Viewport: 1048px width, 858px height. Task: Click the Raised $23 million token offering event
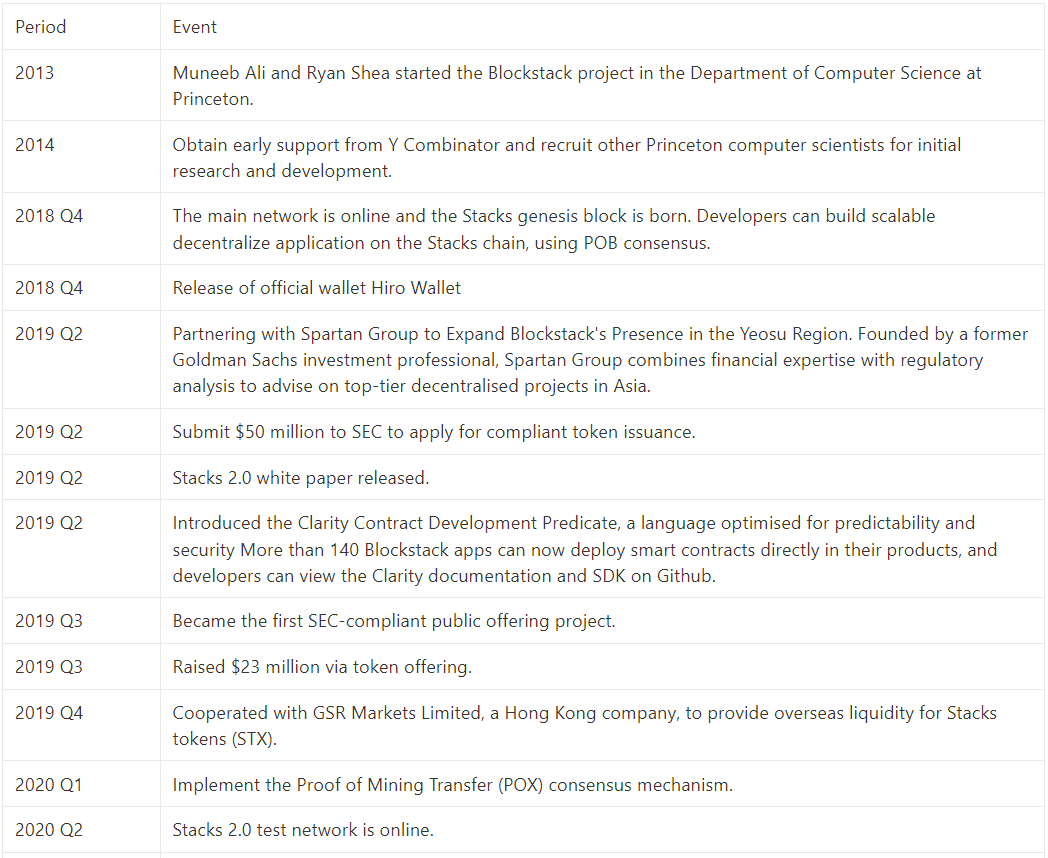pyautogui.click(x=322, y=667)
